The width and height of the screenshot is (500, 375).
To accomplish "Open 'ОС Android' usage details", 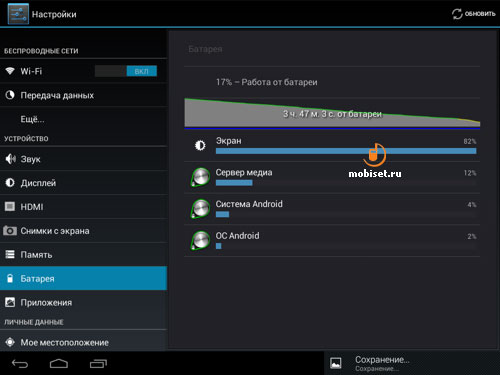I will tap(332, 241).
